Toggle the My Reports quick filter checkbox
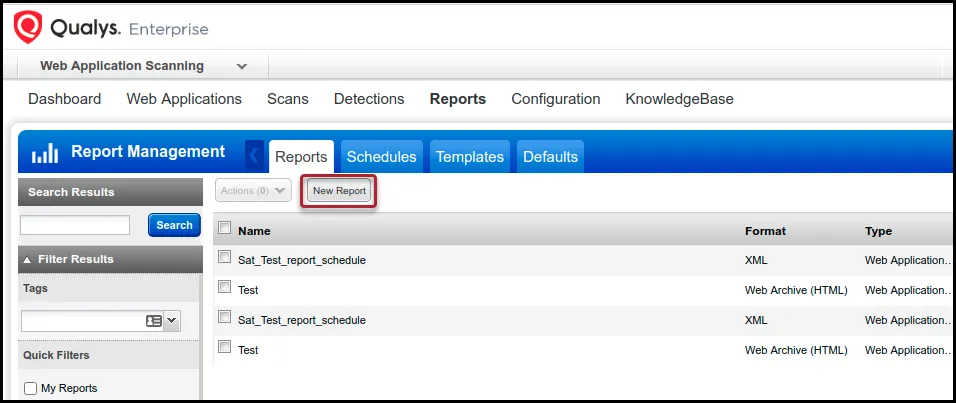956x403 pixels. point(30,388)
